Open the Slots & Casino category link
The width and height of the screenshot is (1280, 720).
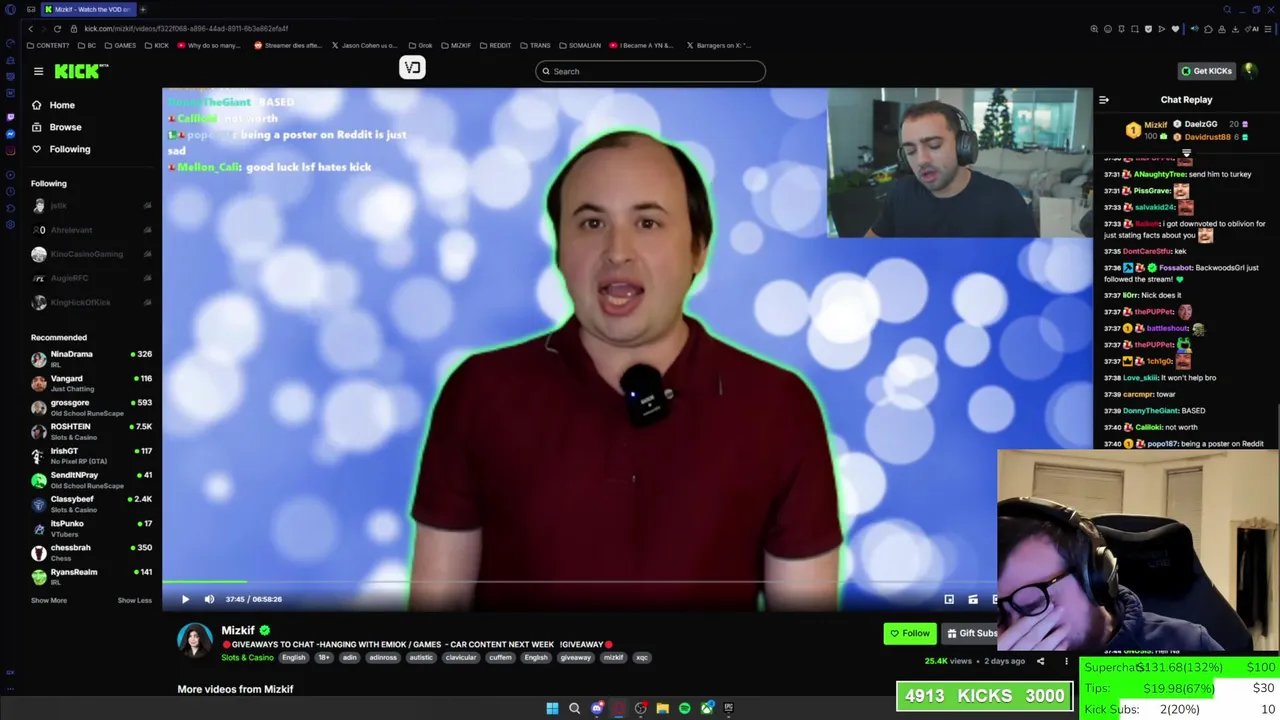pos(247,657)
